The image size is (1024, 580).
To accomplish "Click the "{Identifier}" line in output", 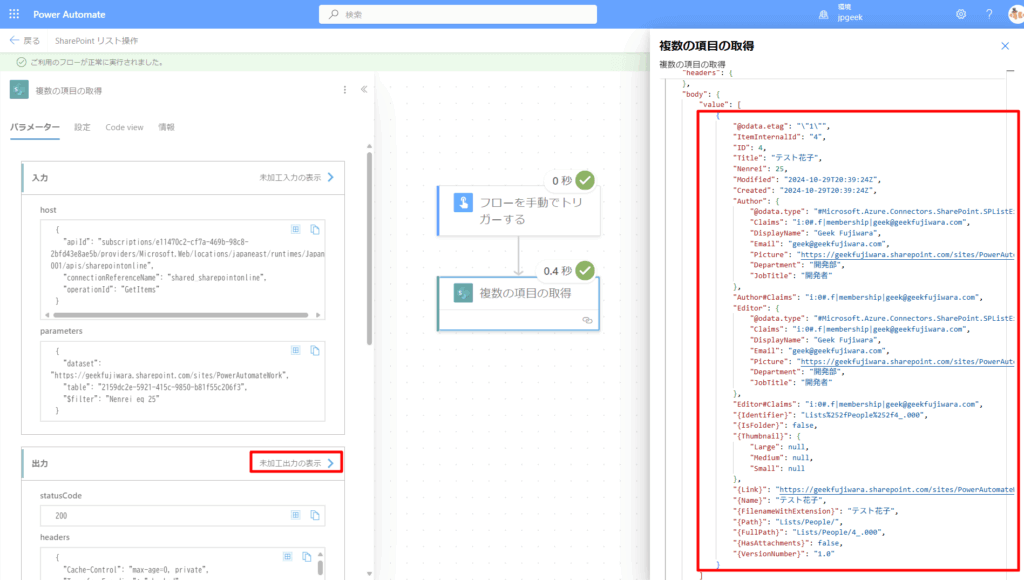I will pyautogui.click(x=830, y=415).
